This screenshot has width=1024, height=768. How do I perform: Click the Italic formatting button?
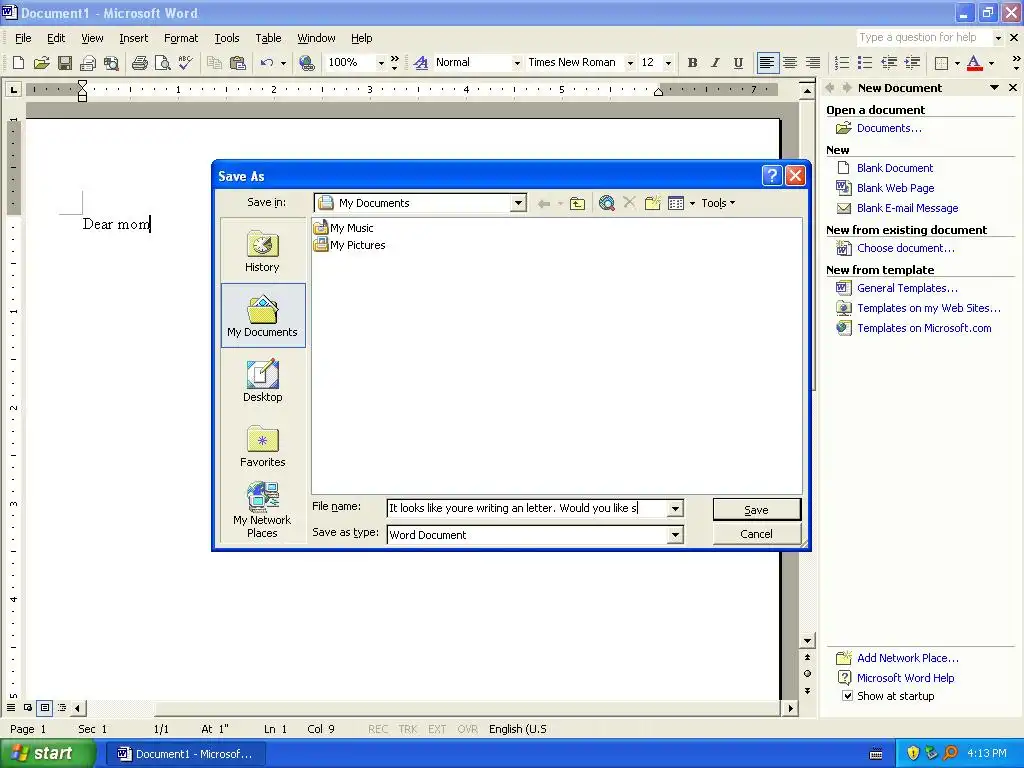(715, 63)
